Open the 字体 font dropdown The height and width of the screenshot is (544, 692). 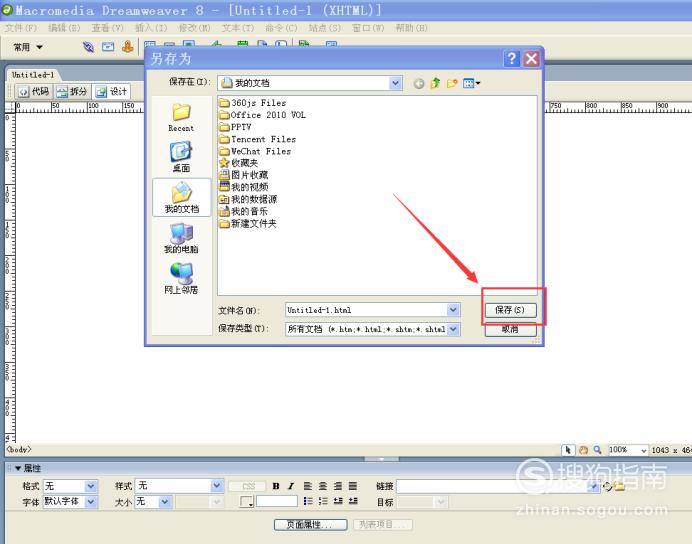90,502
